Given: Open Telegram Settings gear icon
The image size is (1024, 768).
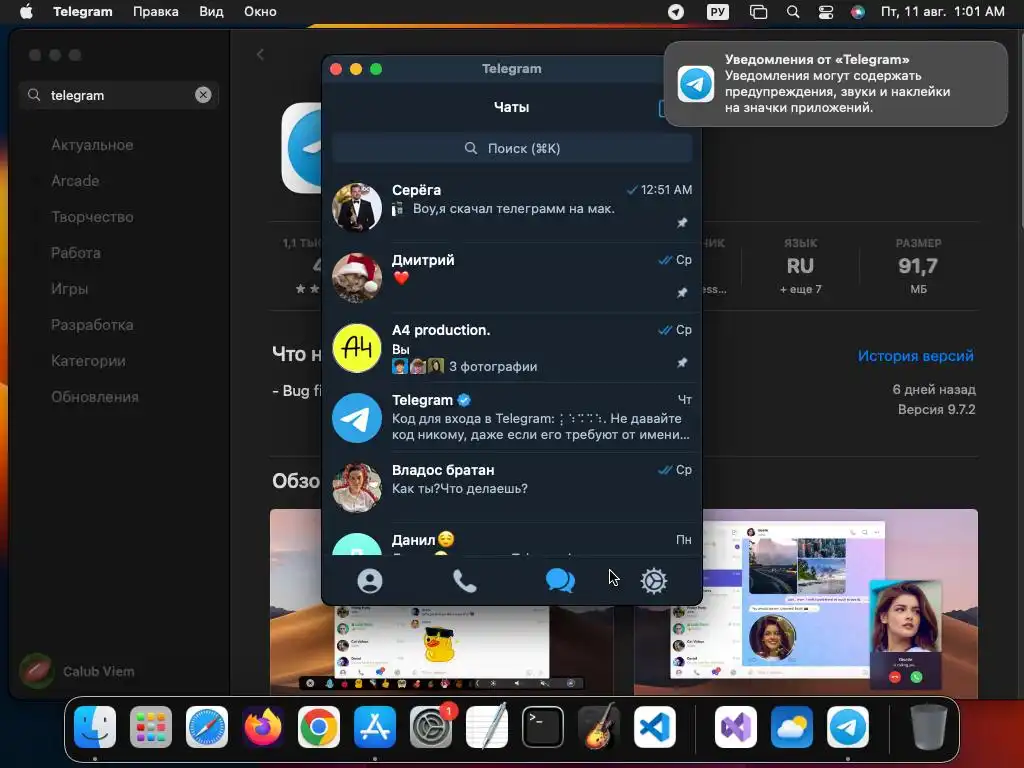Looking at the screenshot, I should (654, 581).
